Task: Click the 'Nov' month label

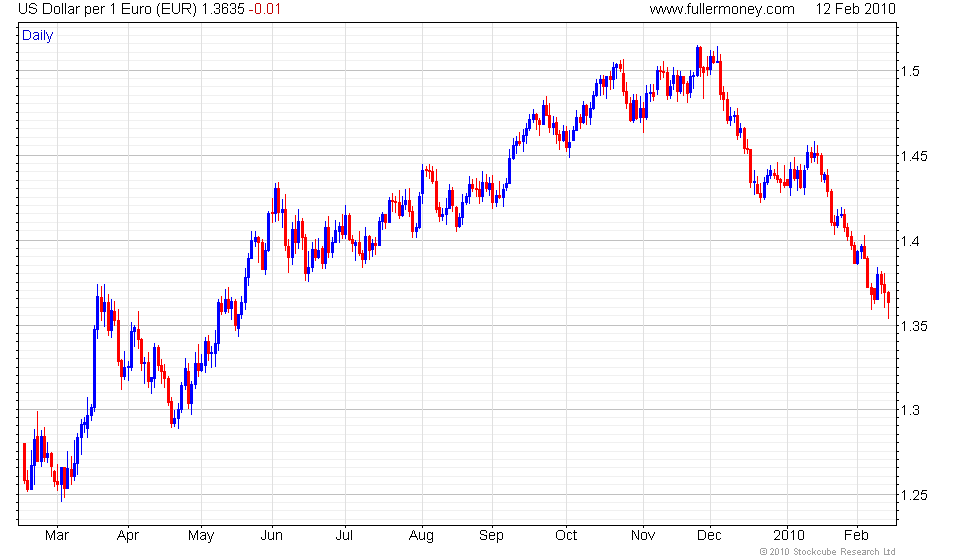Action: click(x=643, y=536)
